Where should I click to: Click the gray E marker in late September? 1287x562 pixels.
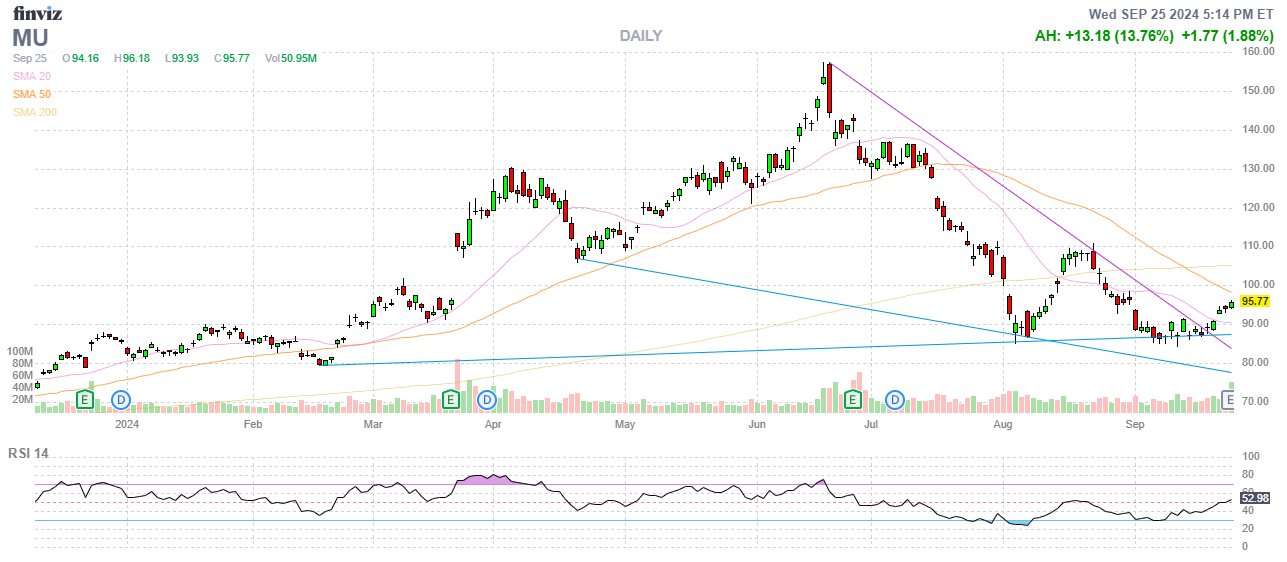point(1229,400)
